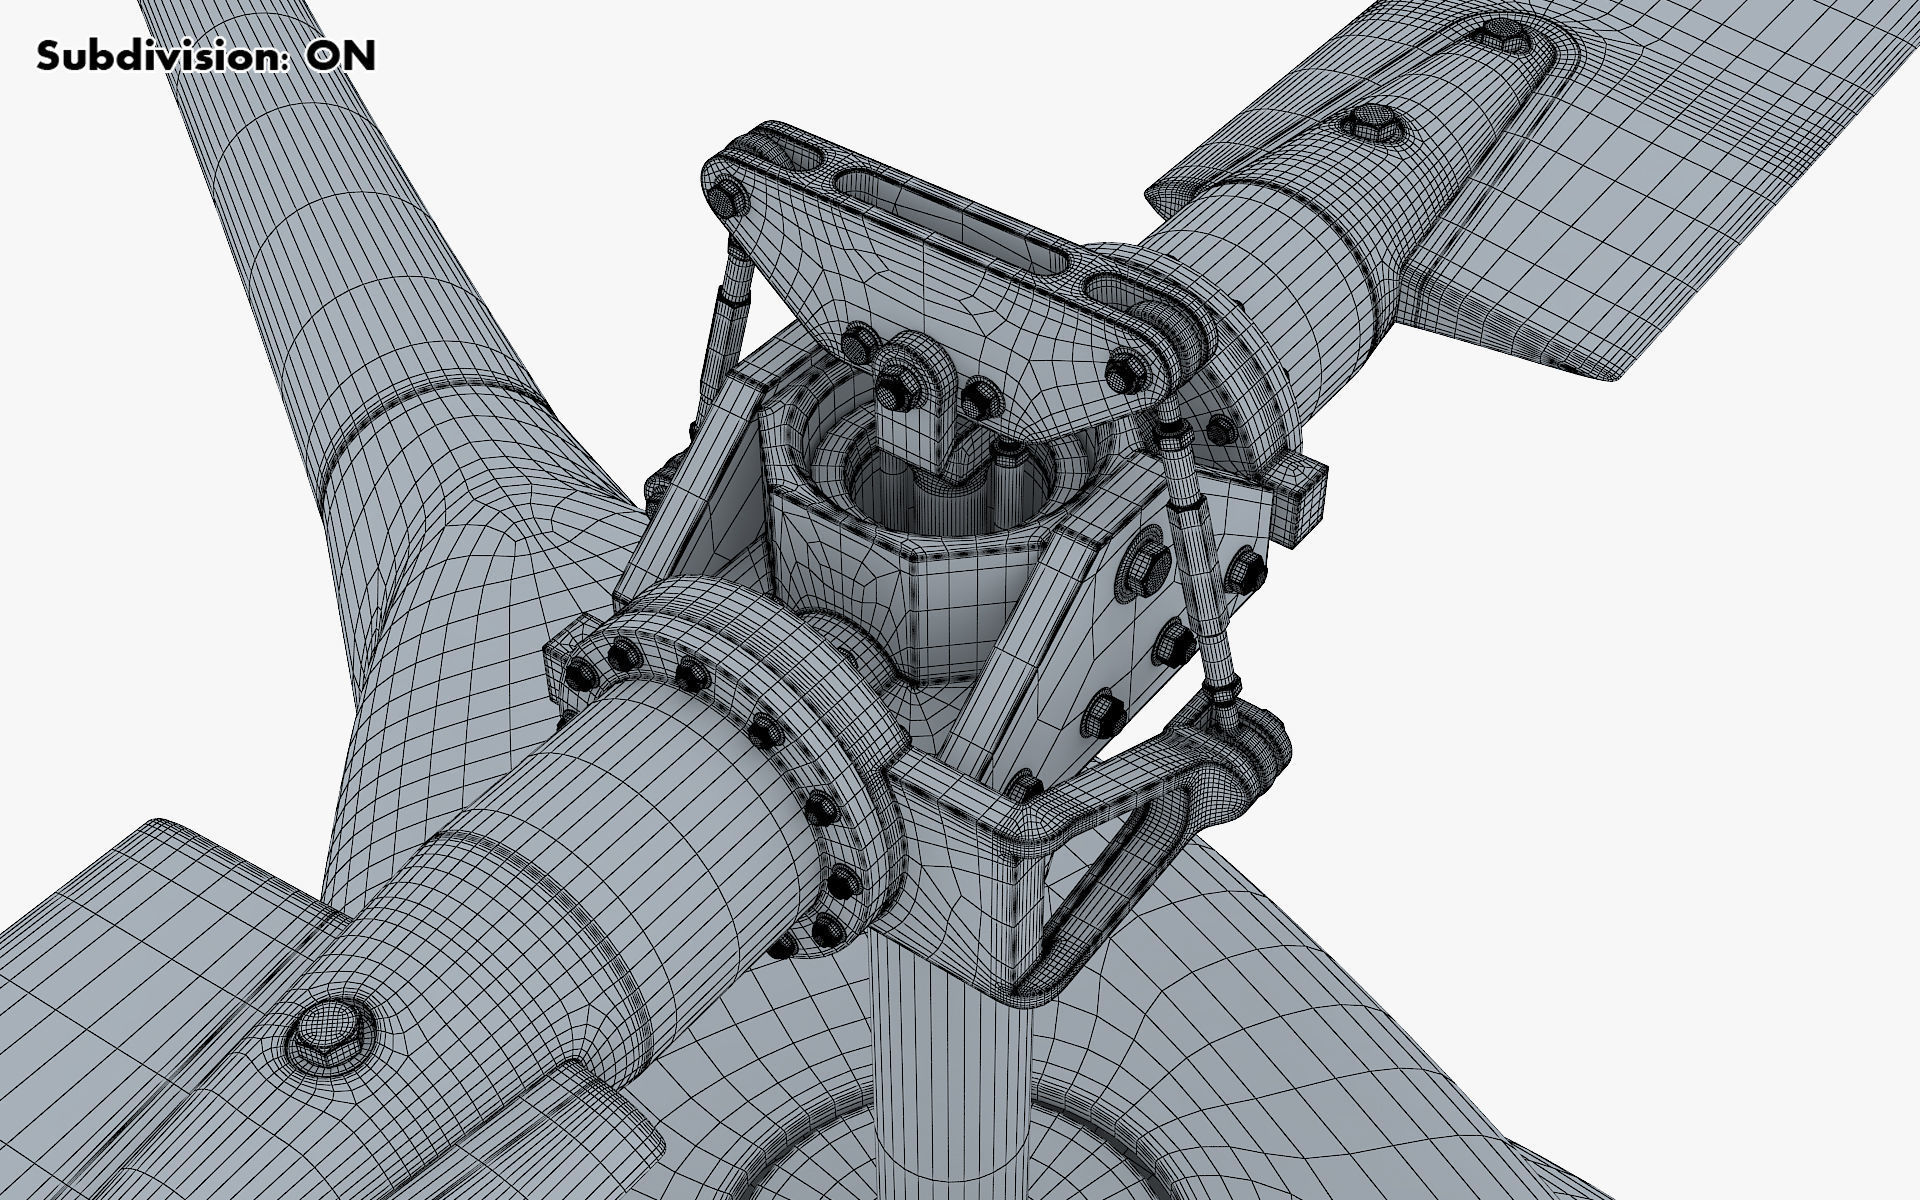Select the second hex bolt on the upper-right blade grip
The image size is (1920, 1200).
(1375, 122)
